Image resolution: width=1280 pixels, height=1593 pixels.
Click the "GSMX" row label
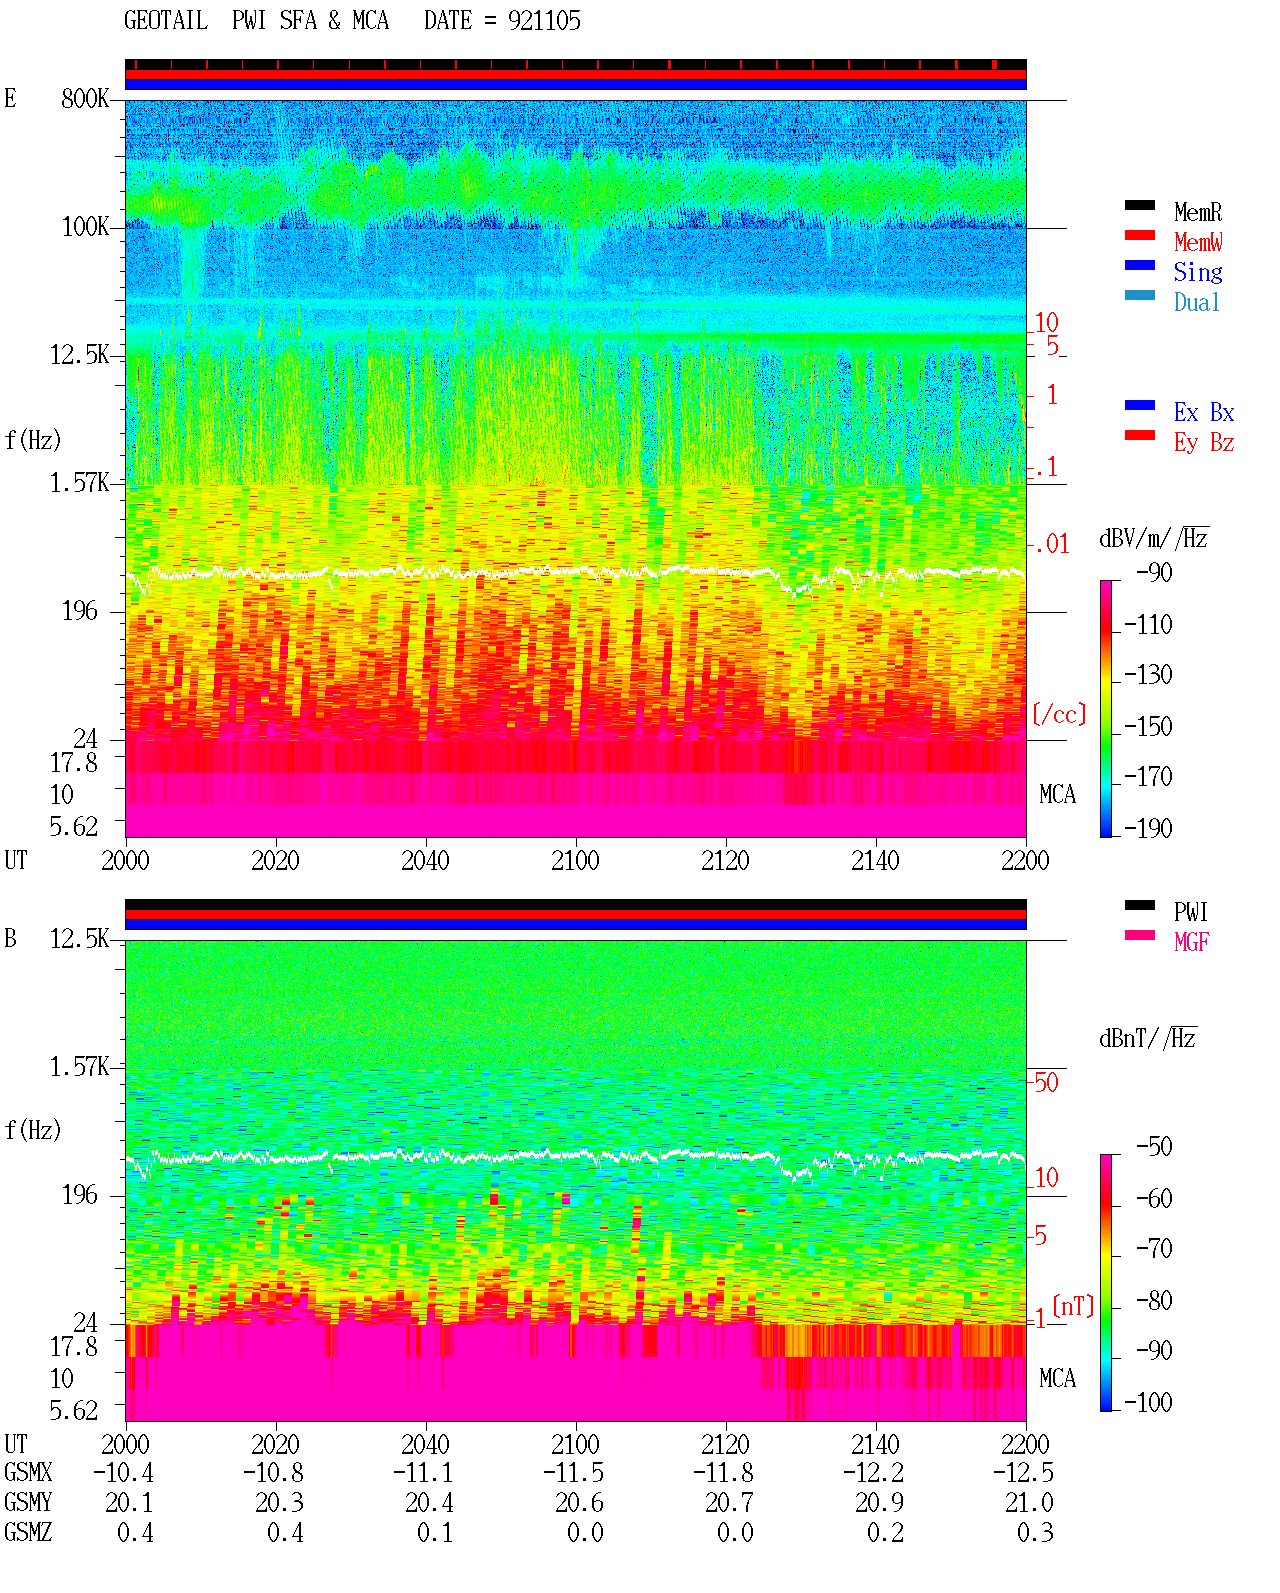28,1473
